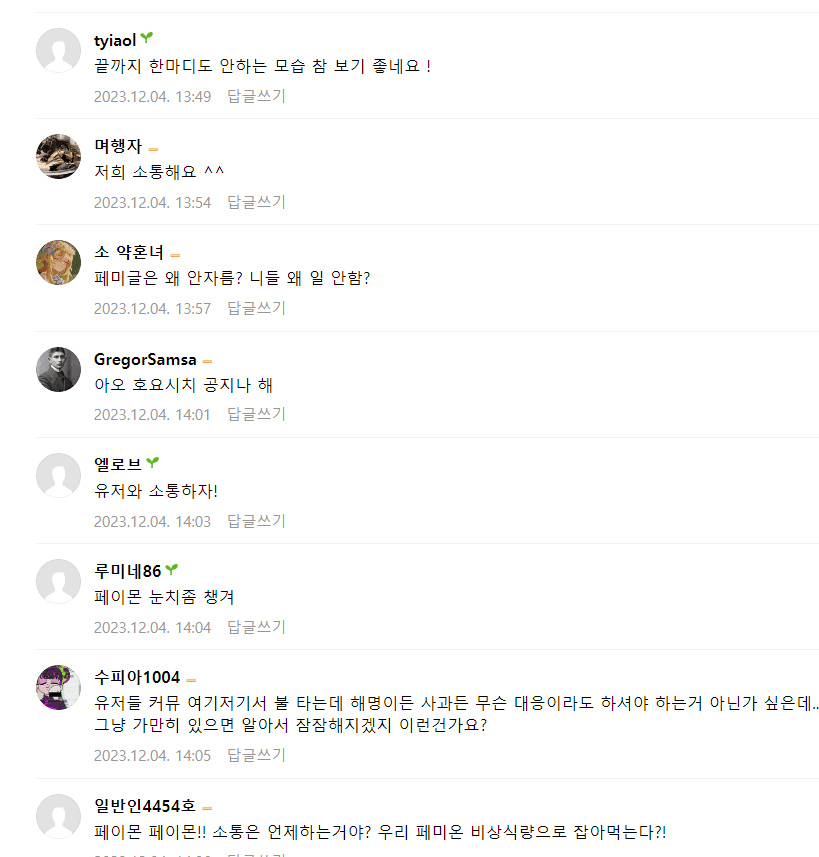
Task: Reply to tyiaol's comment via 답글쓰기
Action: click(256, 96)
